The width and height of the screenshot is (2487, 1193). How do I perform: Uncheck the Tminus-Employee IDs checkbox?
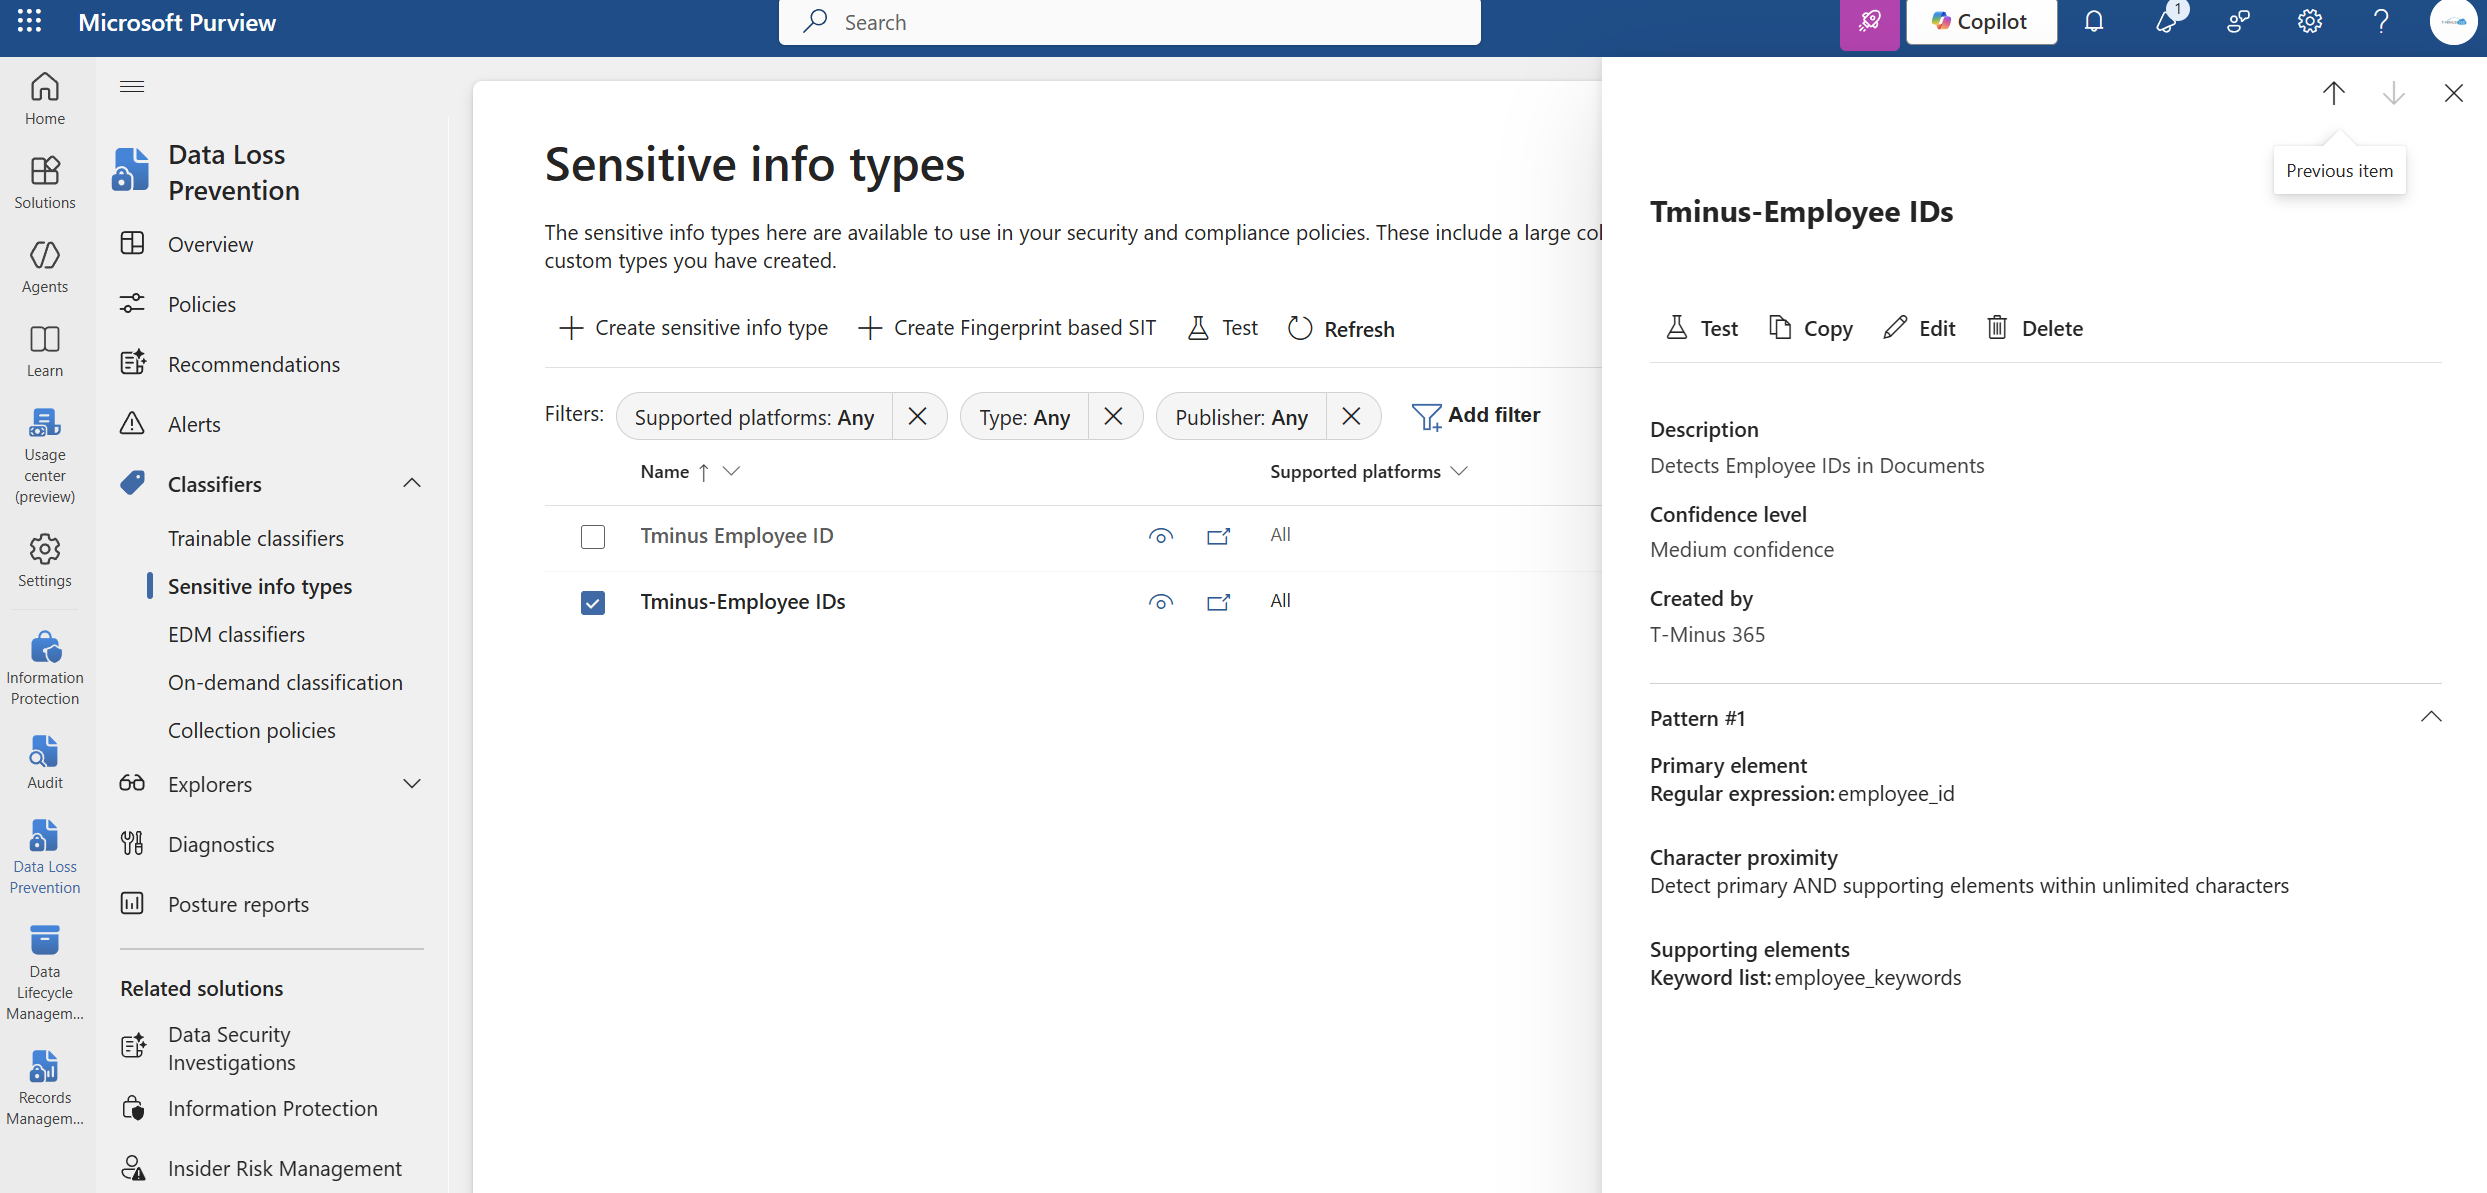593,603
